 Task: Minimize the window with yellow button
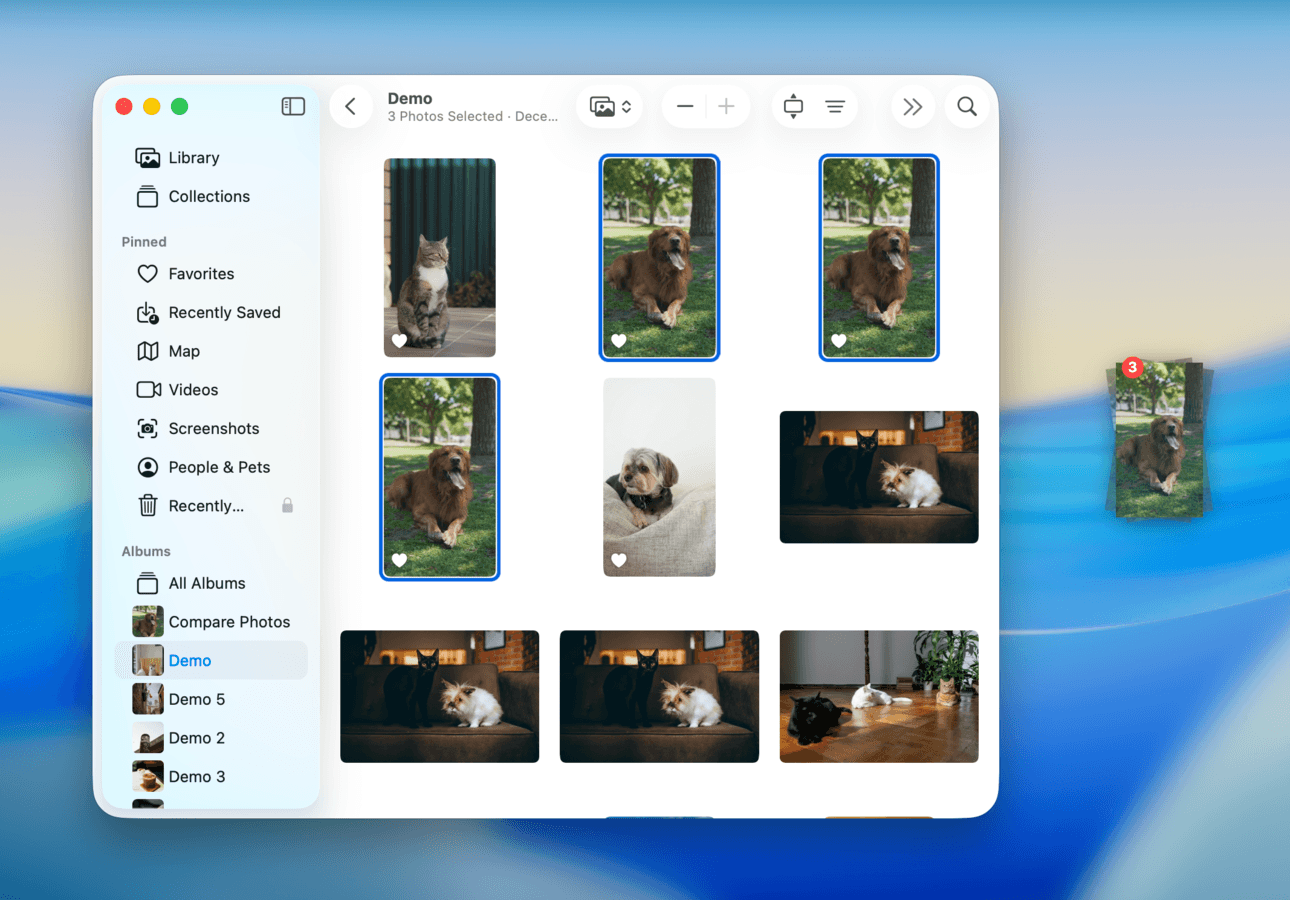click(x=152, y=106)
